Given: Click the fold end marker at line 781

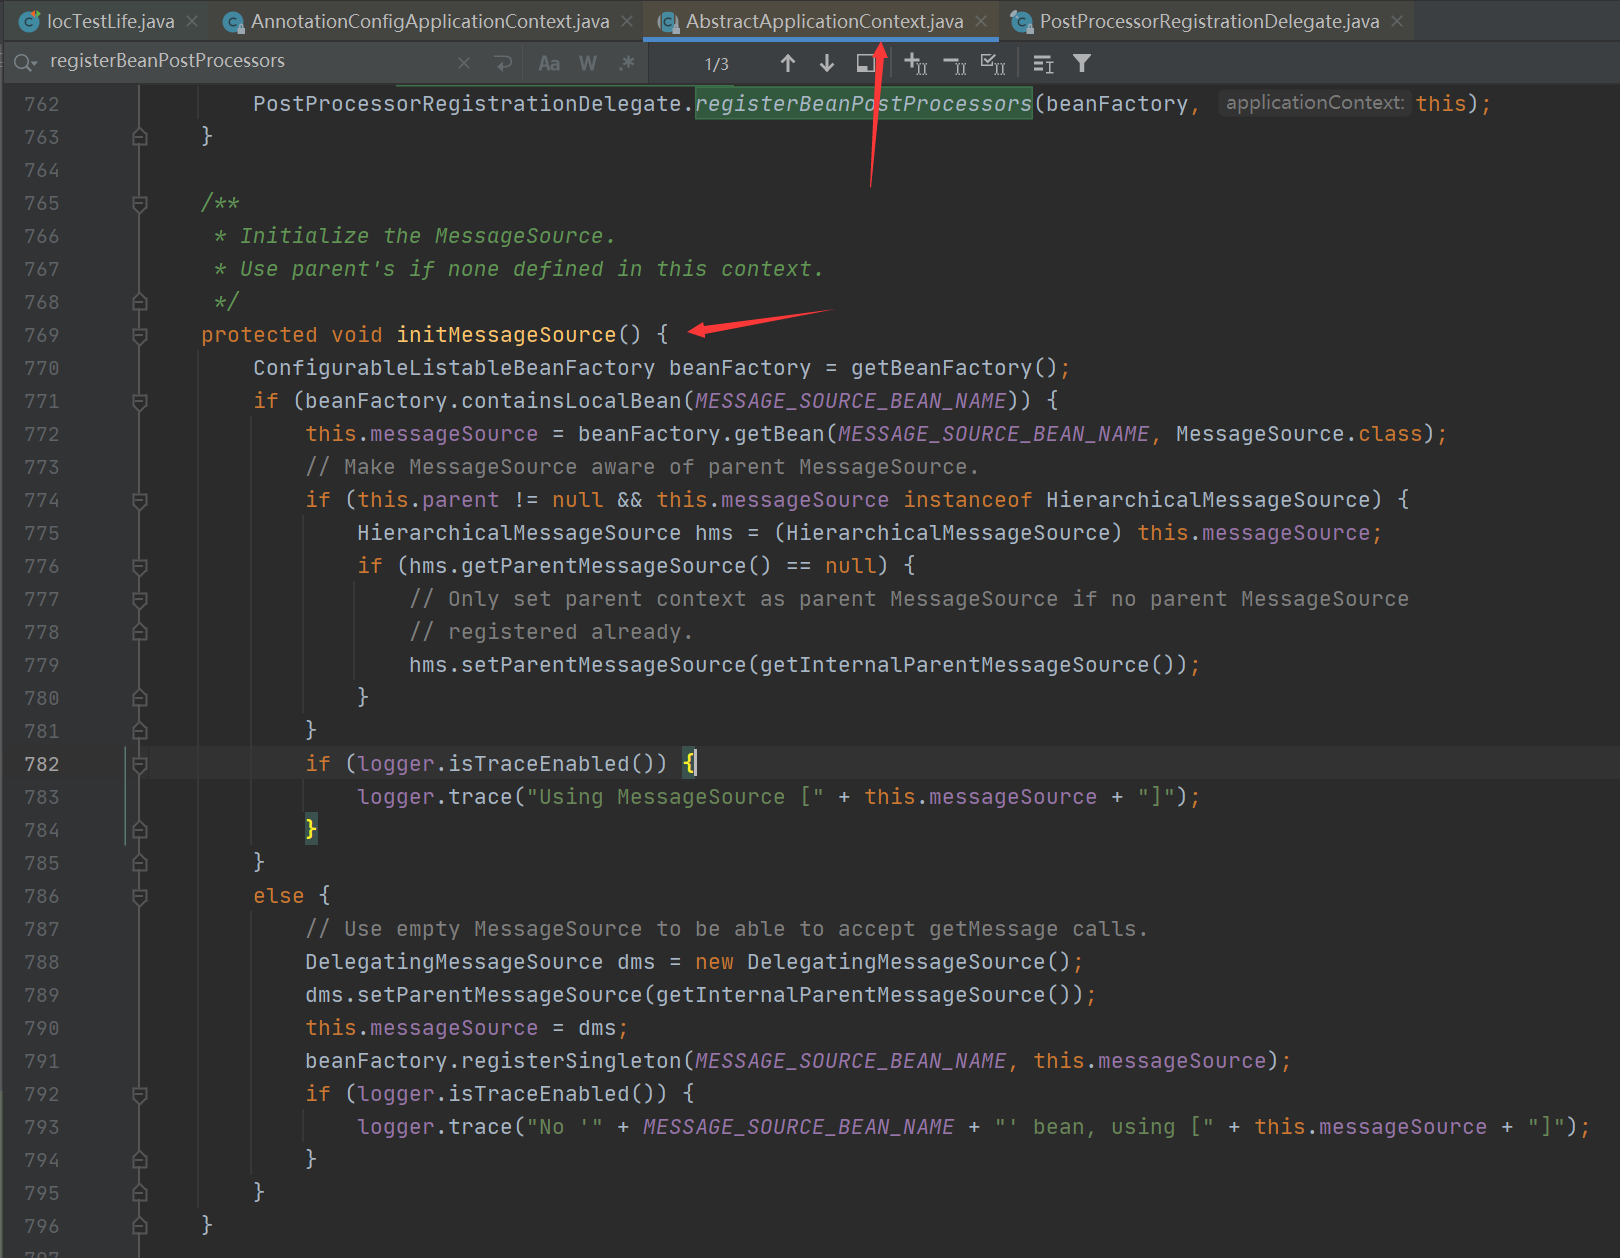Looking at the screenshot, I should (140, 731).
